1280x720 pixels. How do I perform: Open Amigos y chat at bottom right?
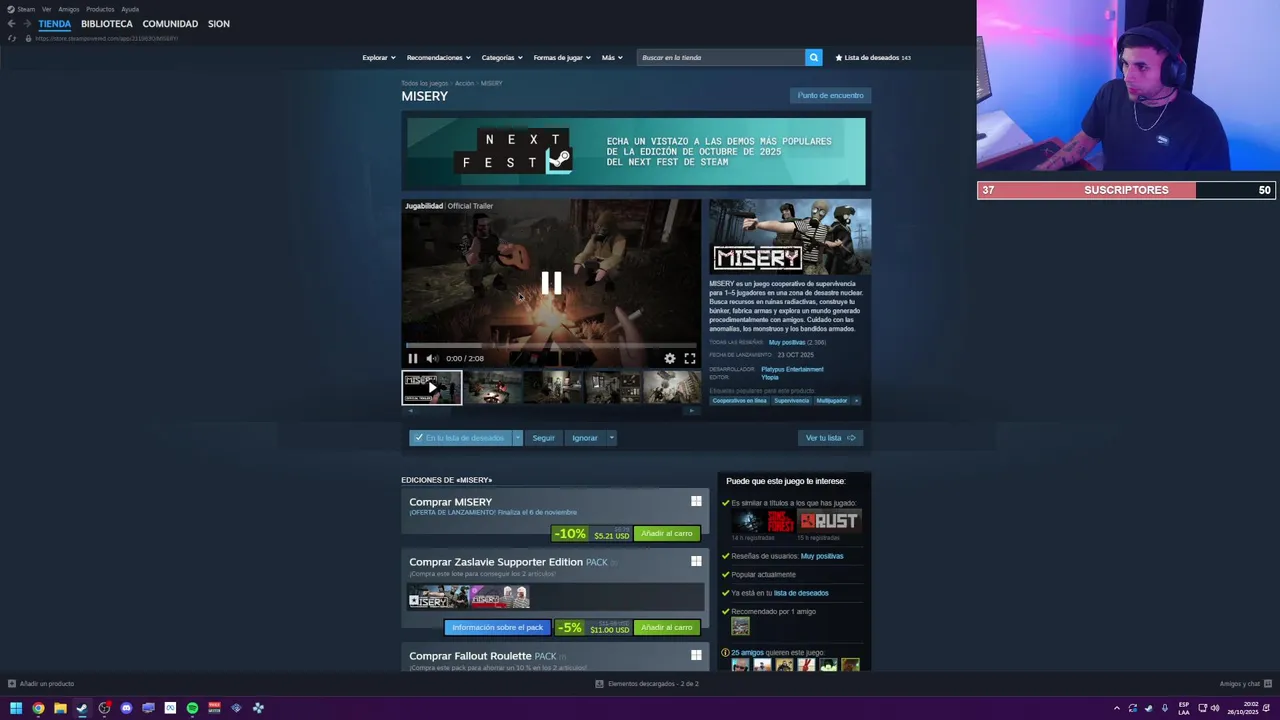pos(1246,684)
